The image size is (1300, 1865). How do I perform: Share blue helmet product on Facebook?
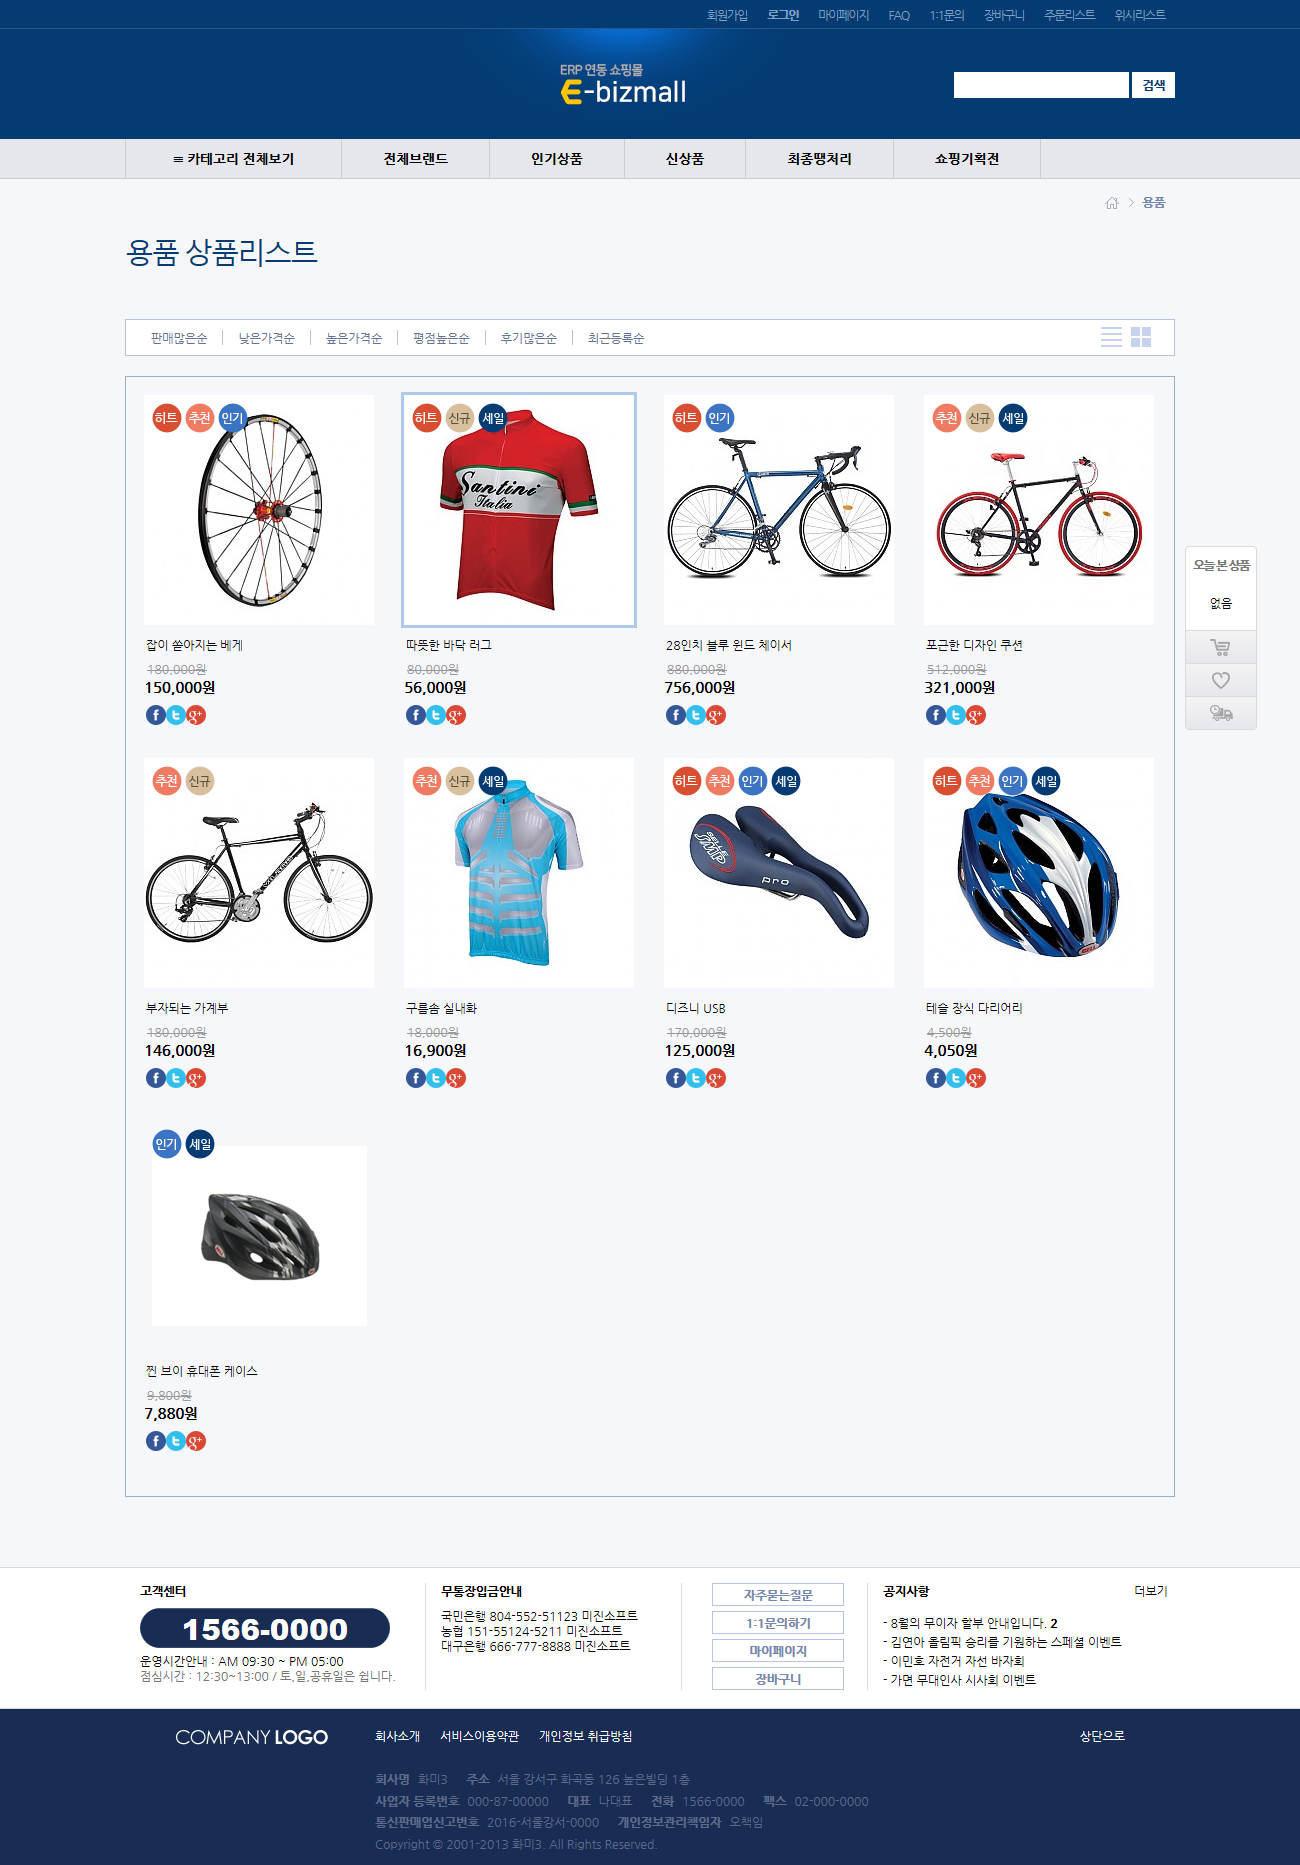pos(935,1078)
